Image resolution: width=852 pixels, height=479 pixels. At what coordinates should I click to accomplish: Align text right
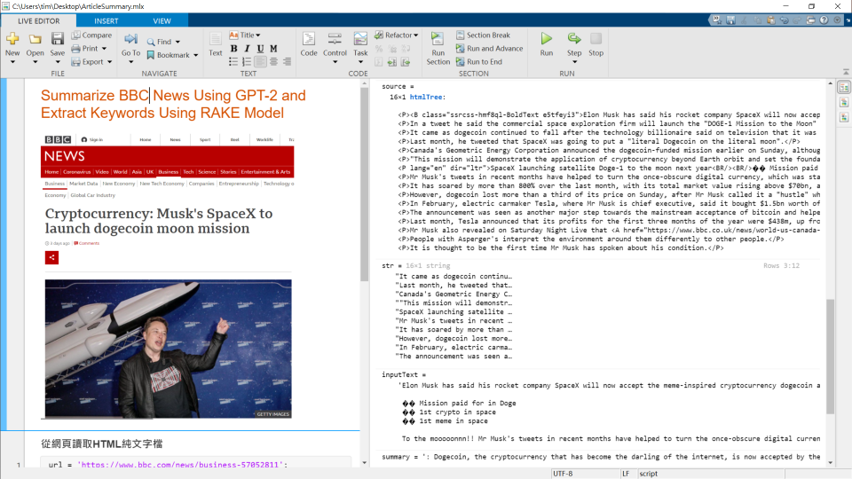point(287,62)
